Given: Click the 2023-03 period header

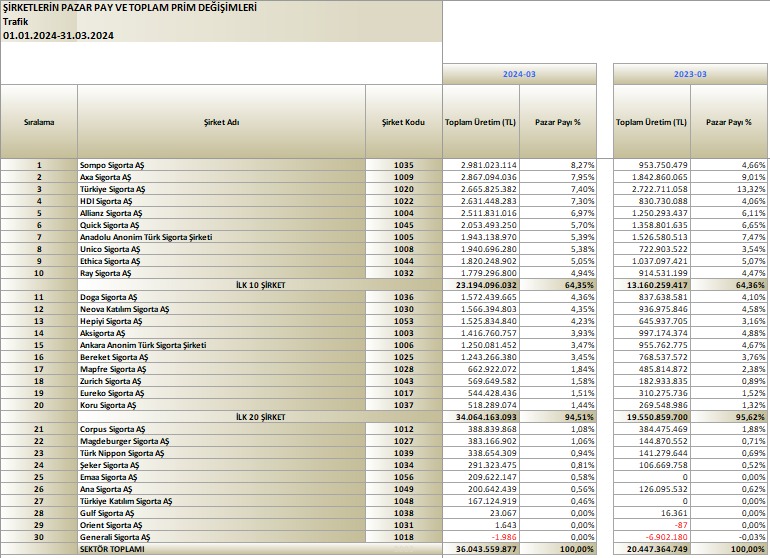Looking at the screenshot, I should [690, 74].
